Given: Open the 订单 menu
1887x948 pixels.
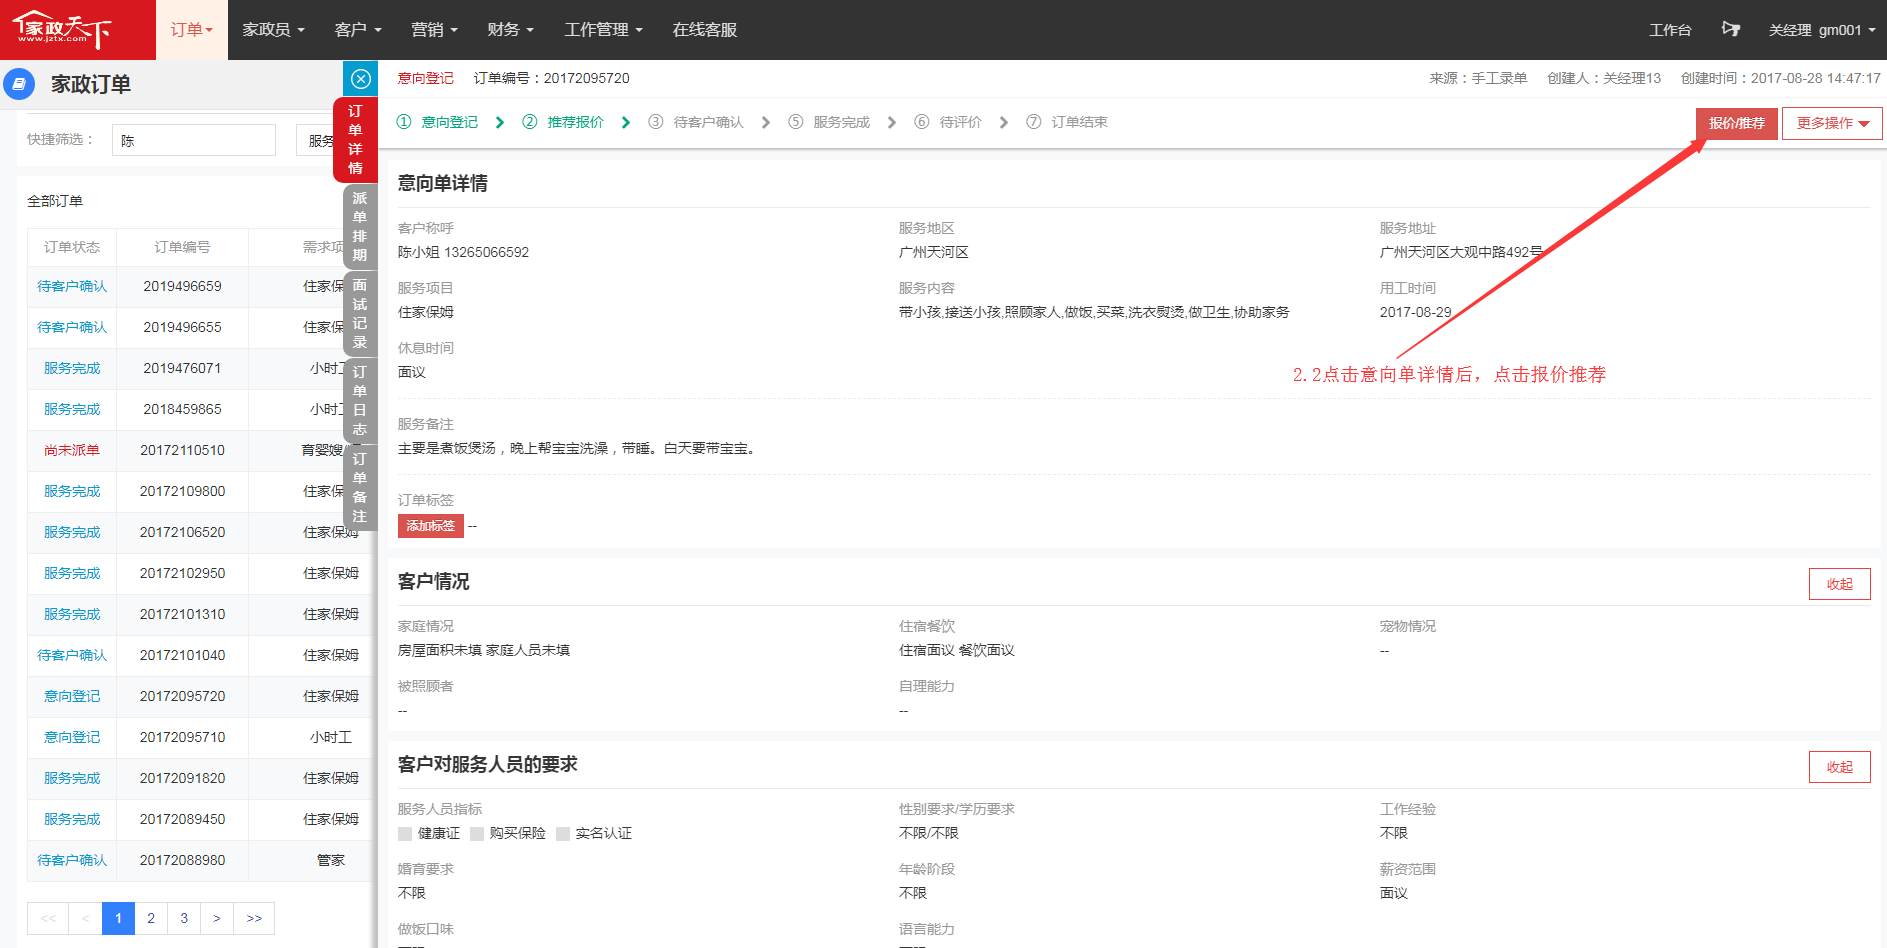Looking at the screenshot, I should click(192, 30).
